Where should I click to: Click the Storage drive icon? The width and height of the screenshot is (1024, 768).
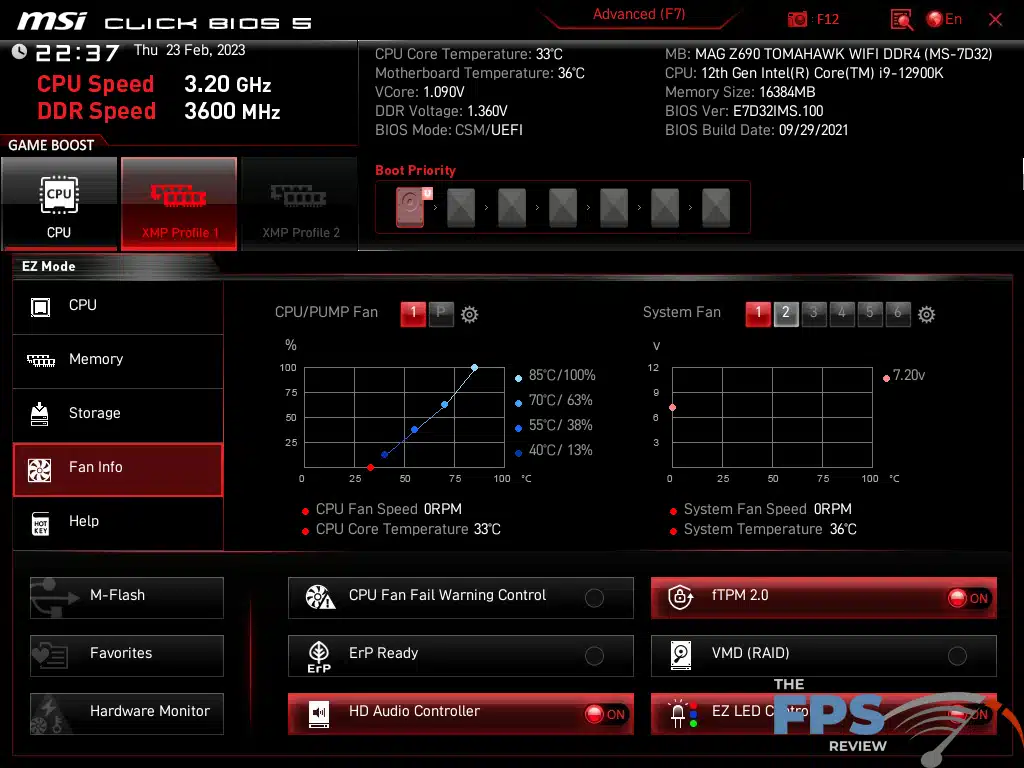[x=39, y=414]
